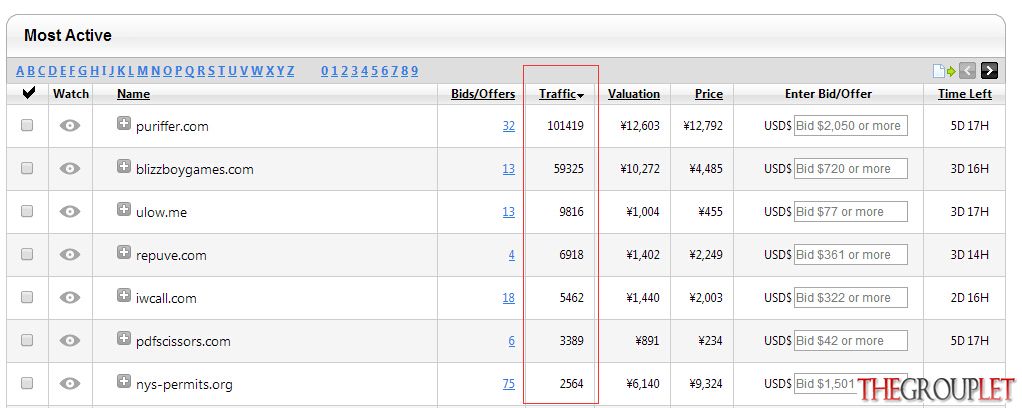Filter domains starting with digit 9

coord(415,70)
